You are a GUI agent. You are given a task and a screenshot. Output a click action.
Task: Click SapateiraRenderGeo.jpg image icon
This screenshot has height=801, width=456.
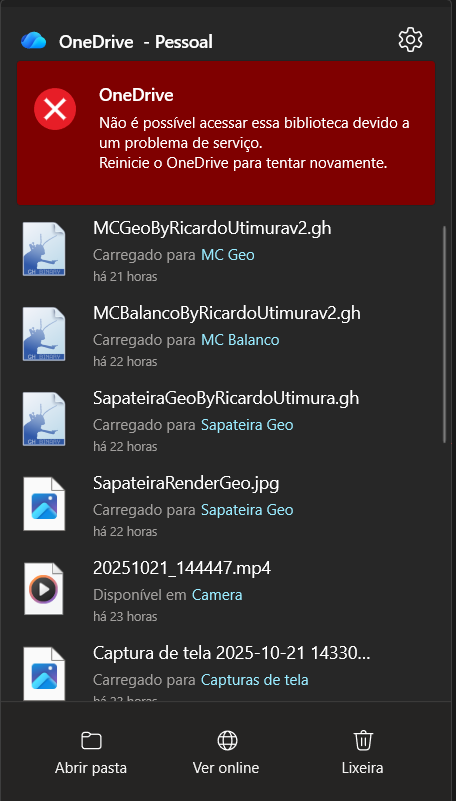coord(44,504)
